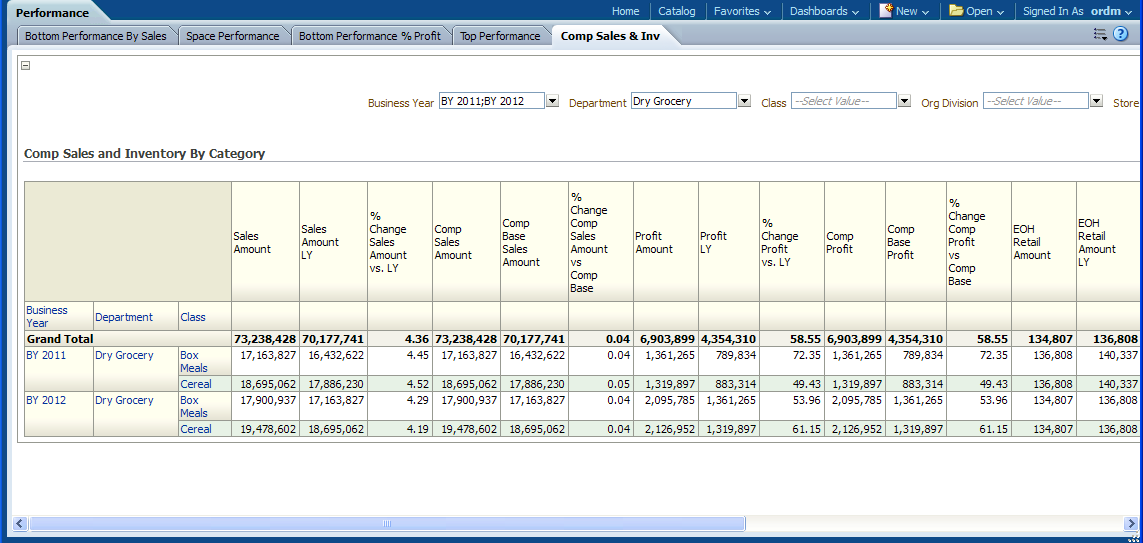
Task: Open the Class dropdown arrow
Action: [904, 101]
